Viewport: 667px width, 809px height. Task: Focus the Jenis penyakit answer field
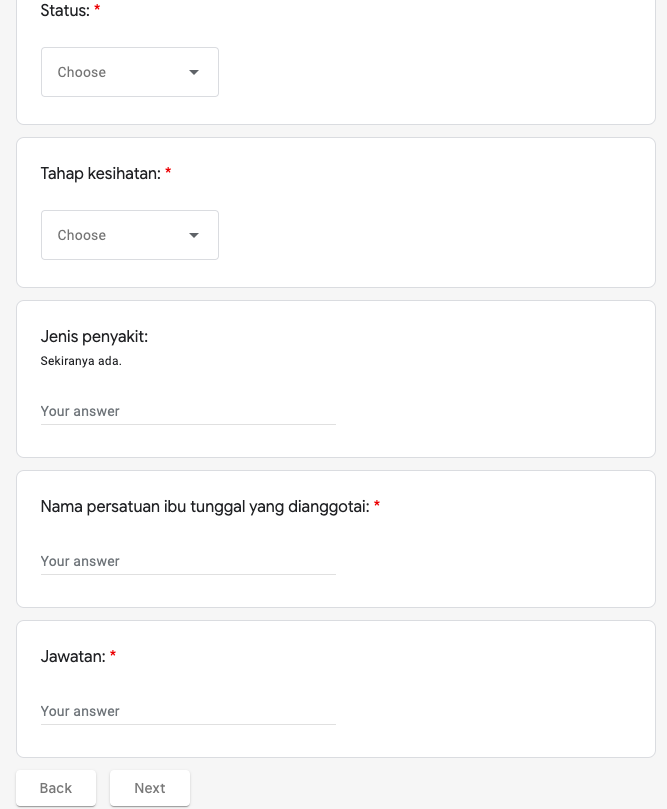tap(188, 411)
